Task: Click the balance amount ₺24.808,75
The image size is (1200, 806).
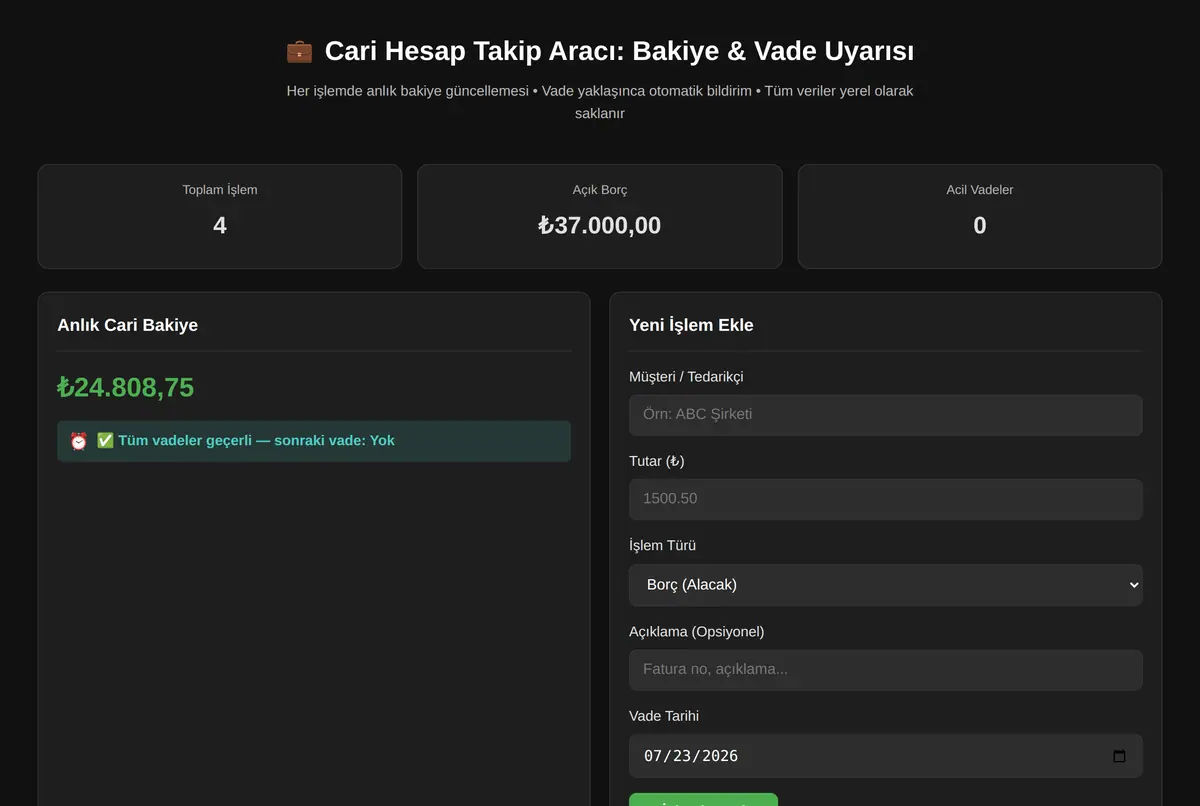Action: click(x=126, y=387)
